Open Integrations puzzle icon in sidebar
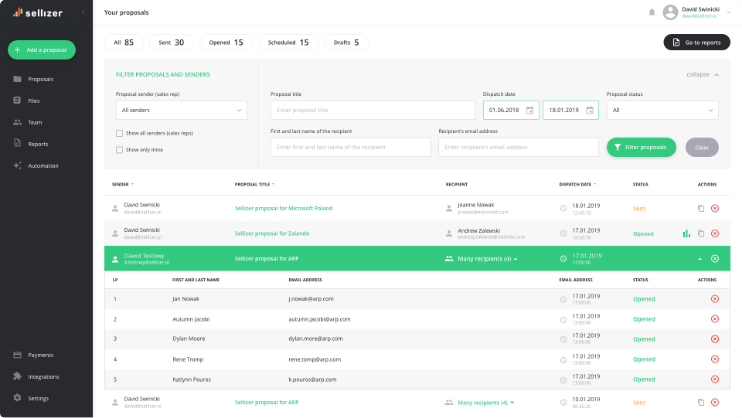The height and width of the screenshot is (418, 742). pos(17,376)
